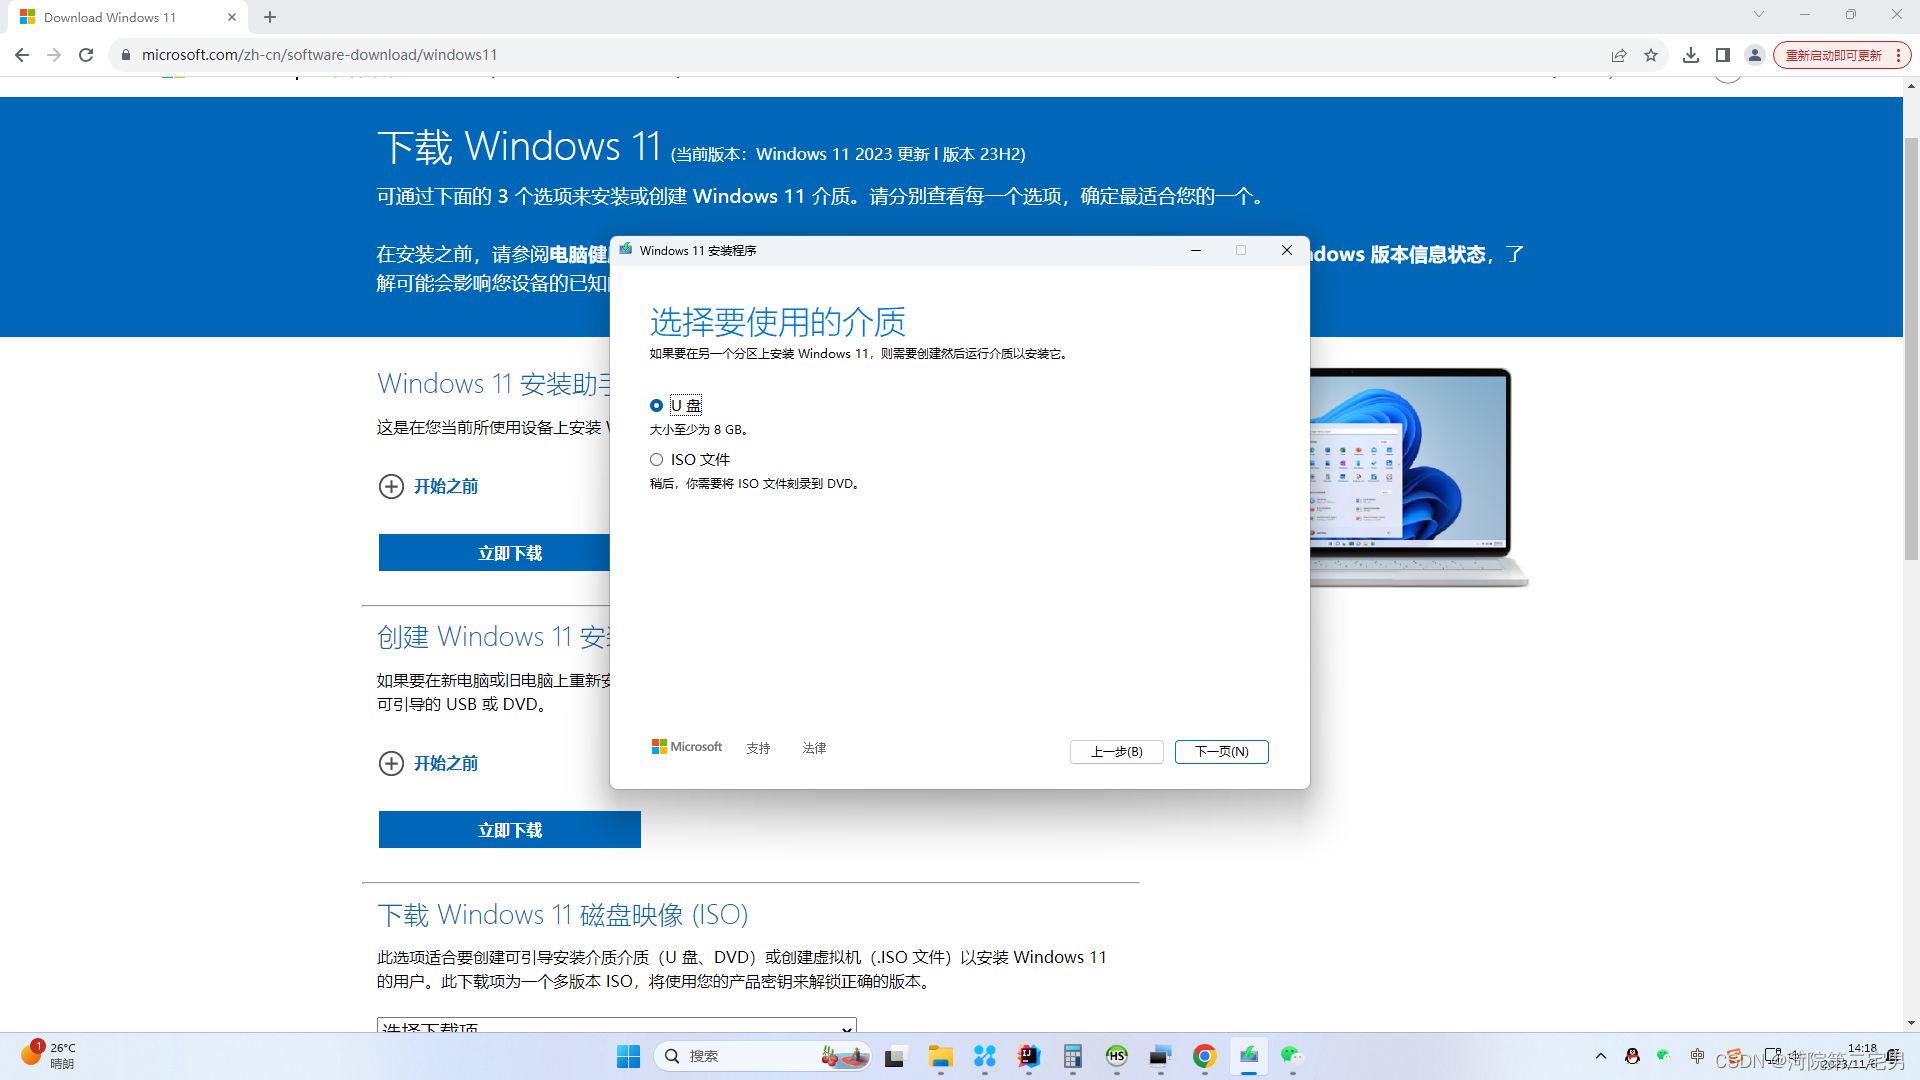Click the 上一步(B) button
Screen dimensions: 1920x1080
[1116, 751]
